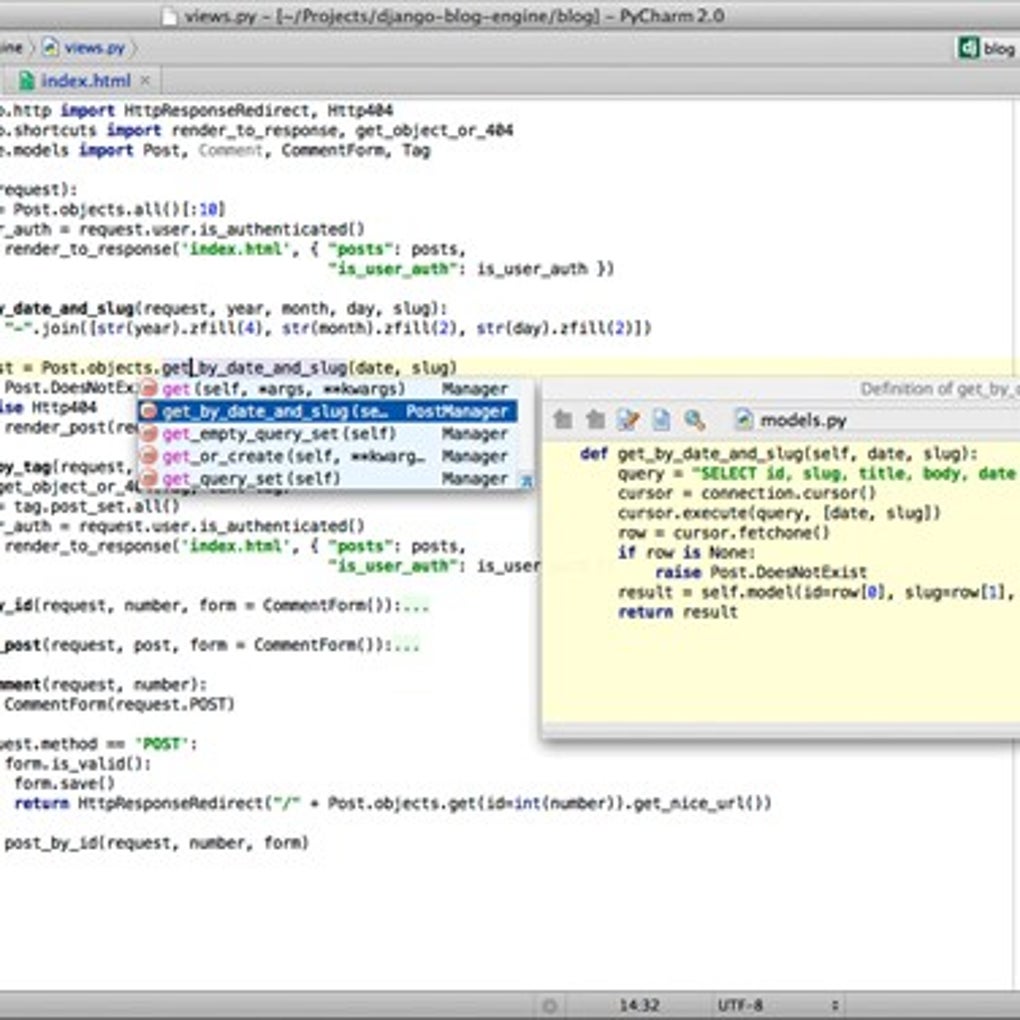This screenshot has width=1020, height=1020.
Task: Click the status bar dropdown arrows after UTF-8
Action: click(835, 1006)
